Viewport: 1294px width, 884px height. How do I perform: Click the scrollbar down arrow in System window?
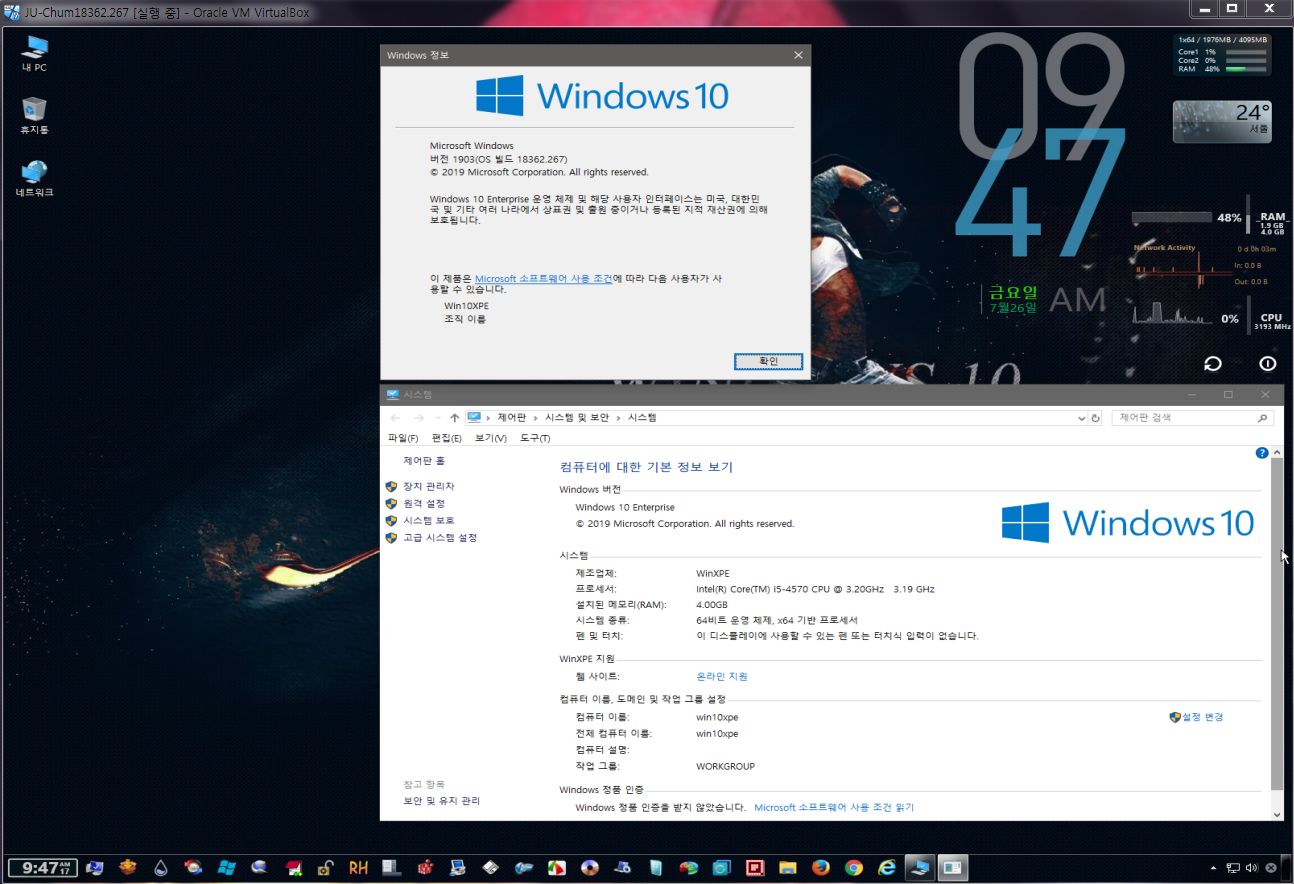[1276, 814]
